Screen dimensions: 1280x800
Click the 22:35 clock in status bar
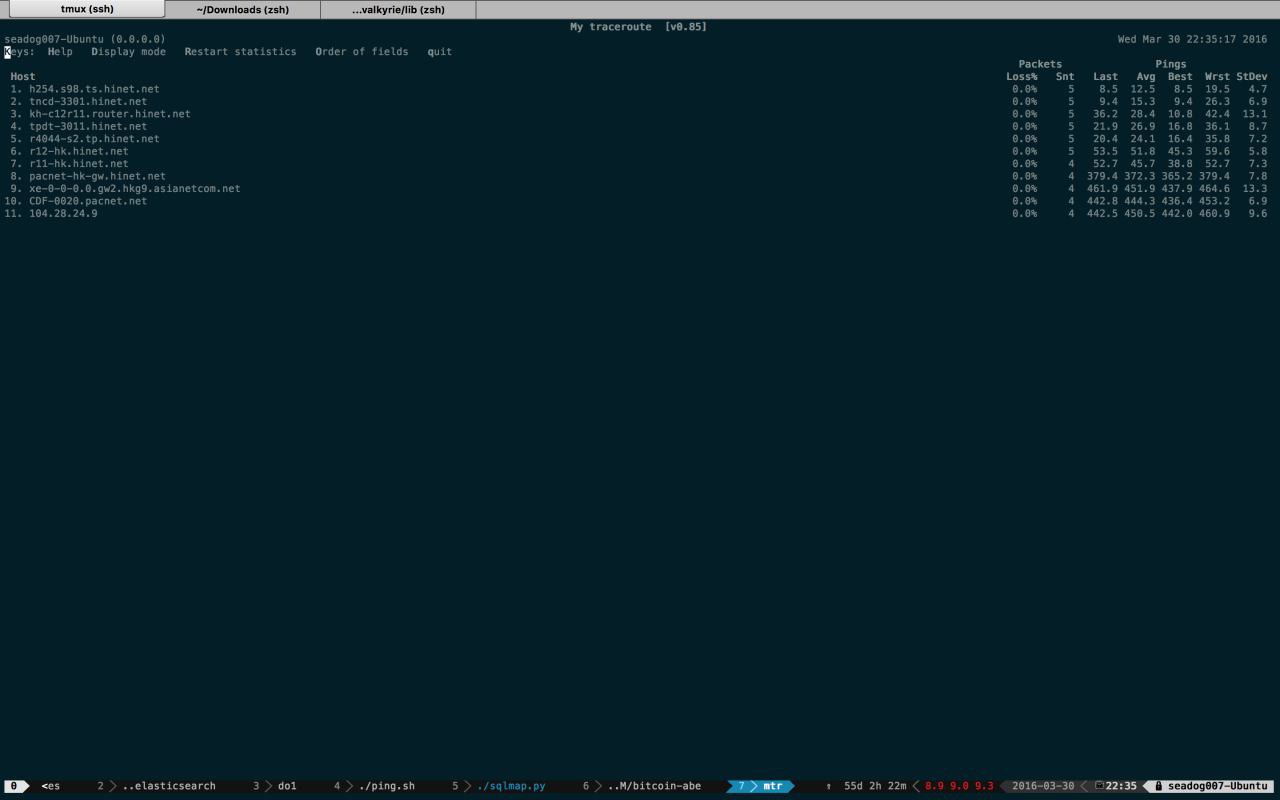tap(1121, 786)
